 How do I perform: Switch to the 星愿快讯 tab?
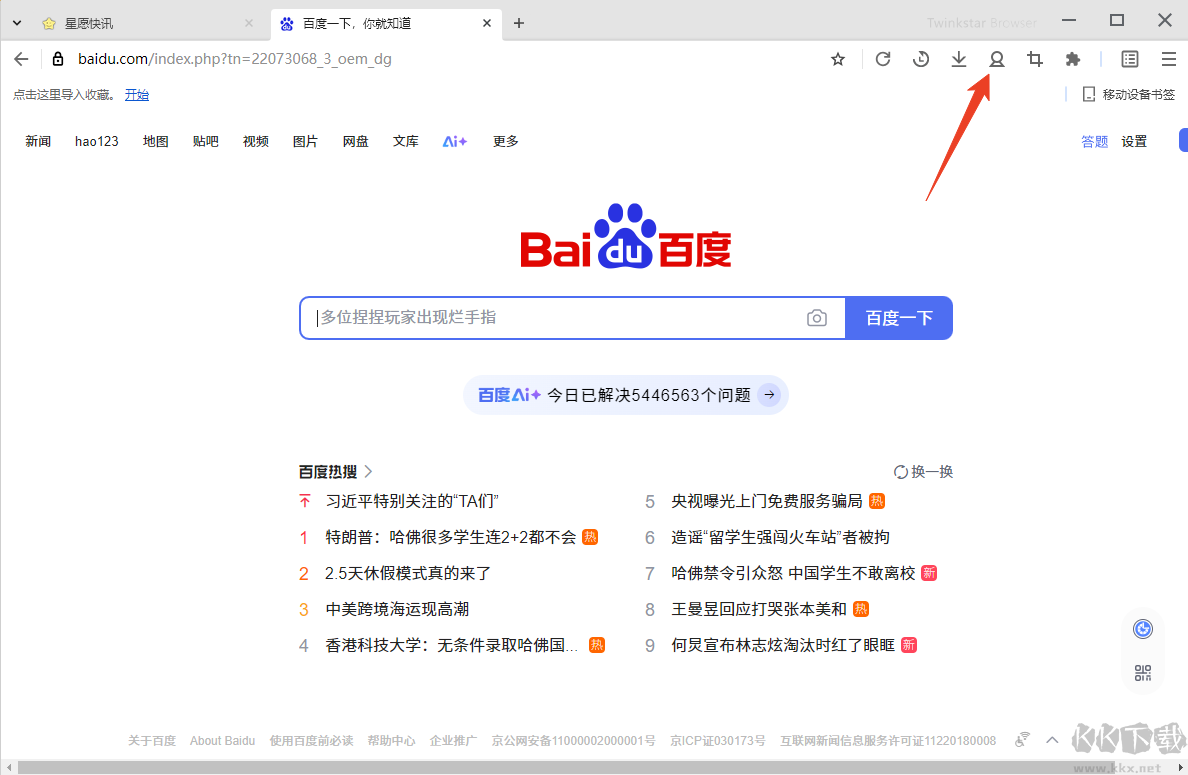[x=146, y=23]
